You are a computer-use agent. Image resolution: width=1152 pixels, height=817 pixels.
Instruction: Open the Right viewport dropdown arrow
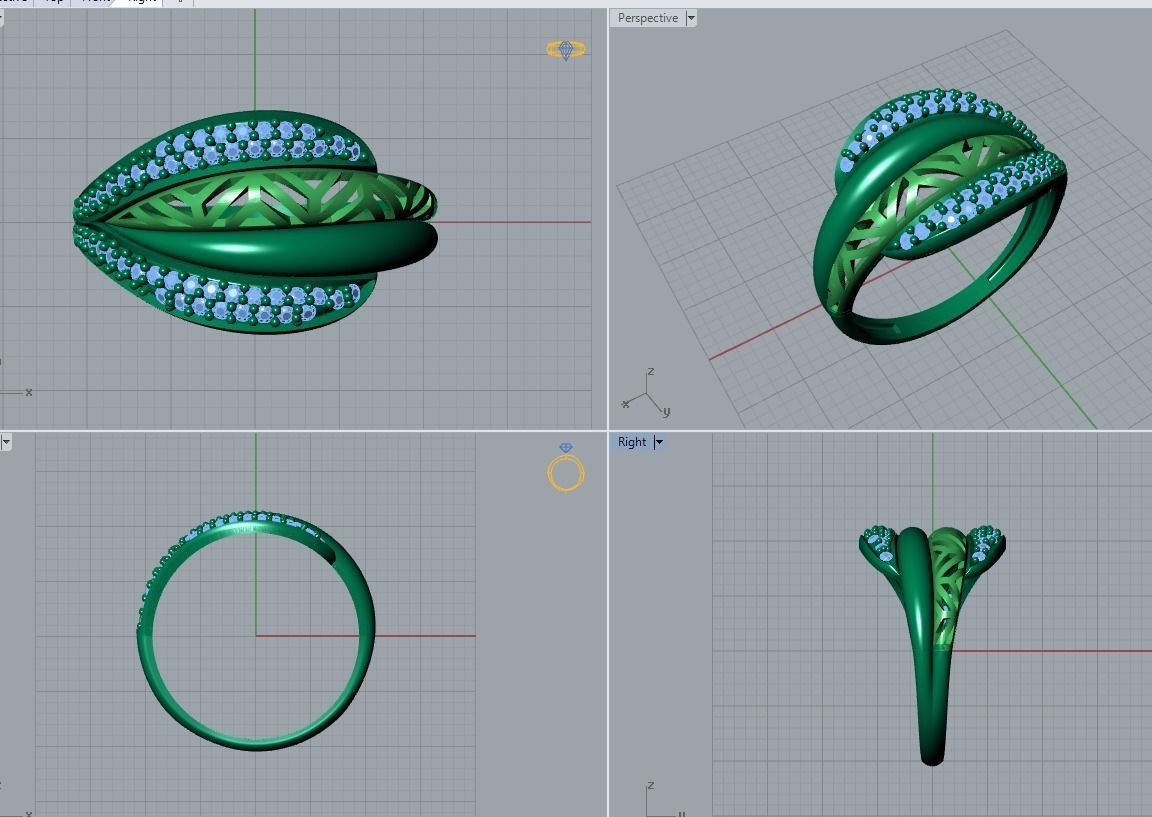pyautogui.click(x=659, y=442)
